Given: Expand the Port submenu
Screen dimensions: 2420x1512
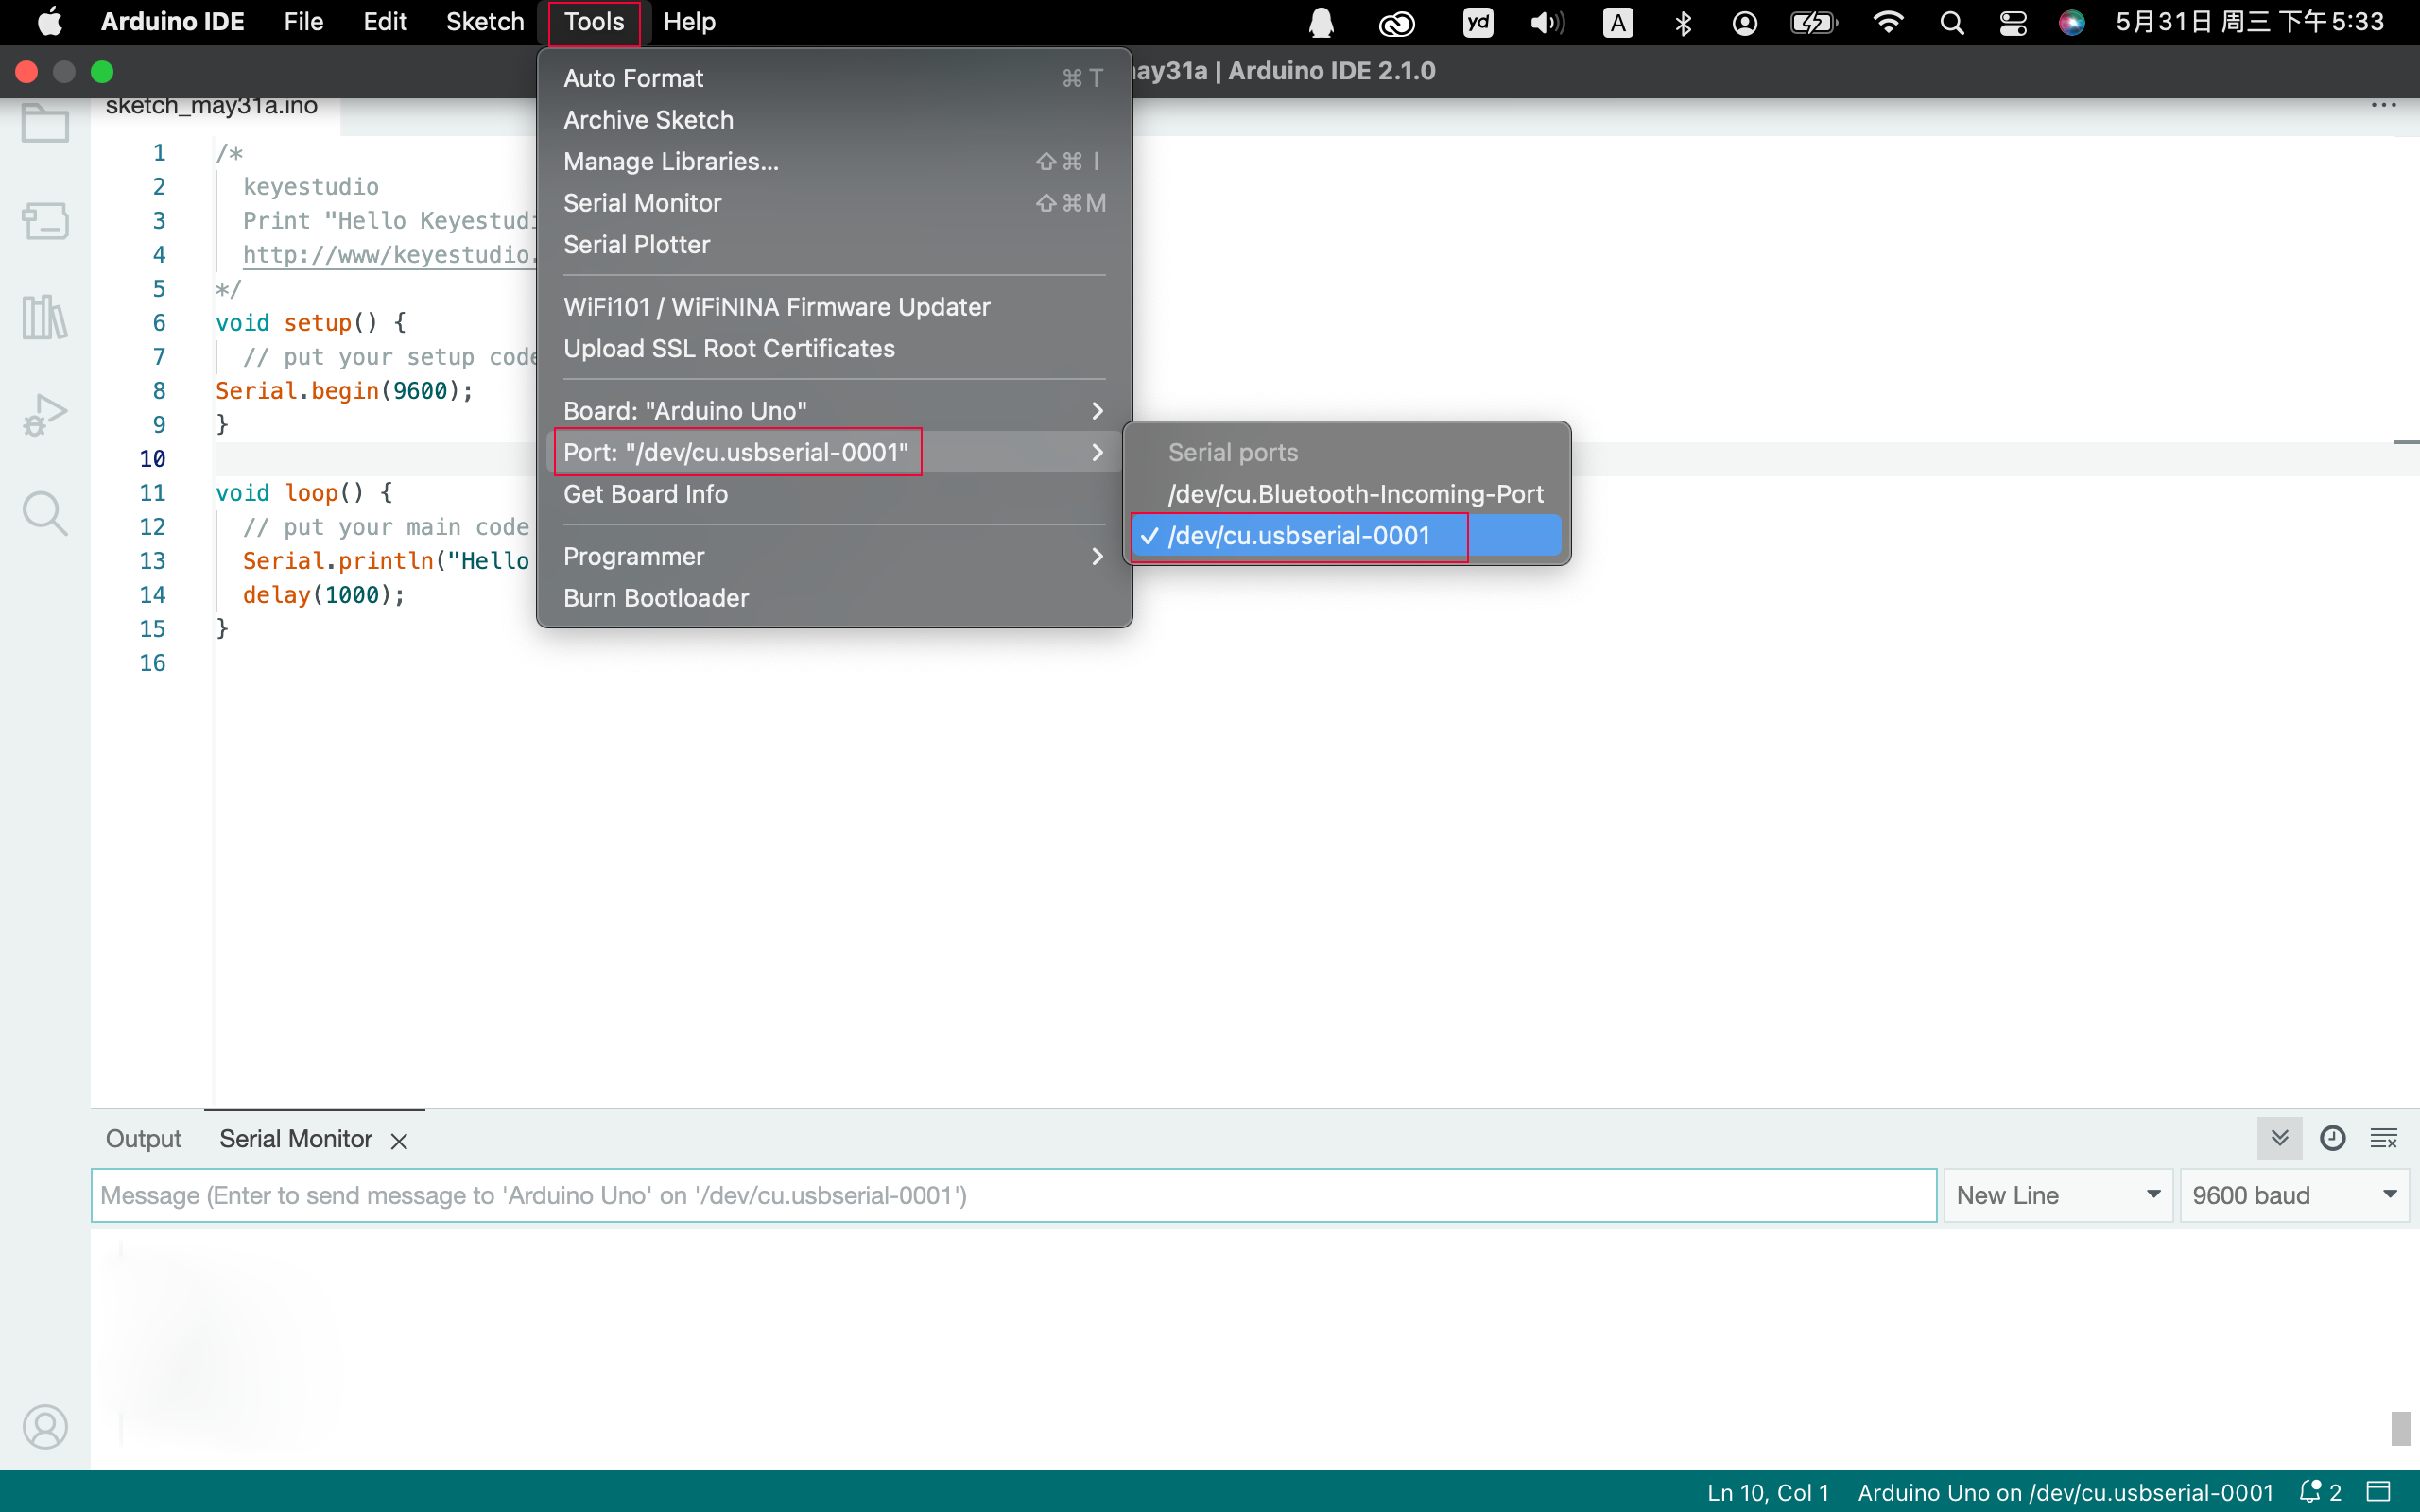Looking at the screenshot, I should click(834, 452).
